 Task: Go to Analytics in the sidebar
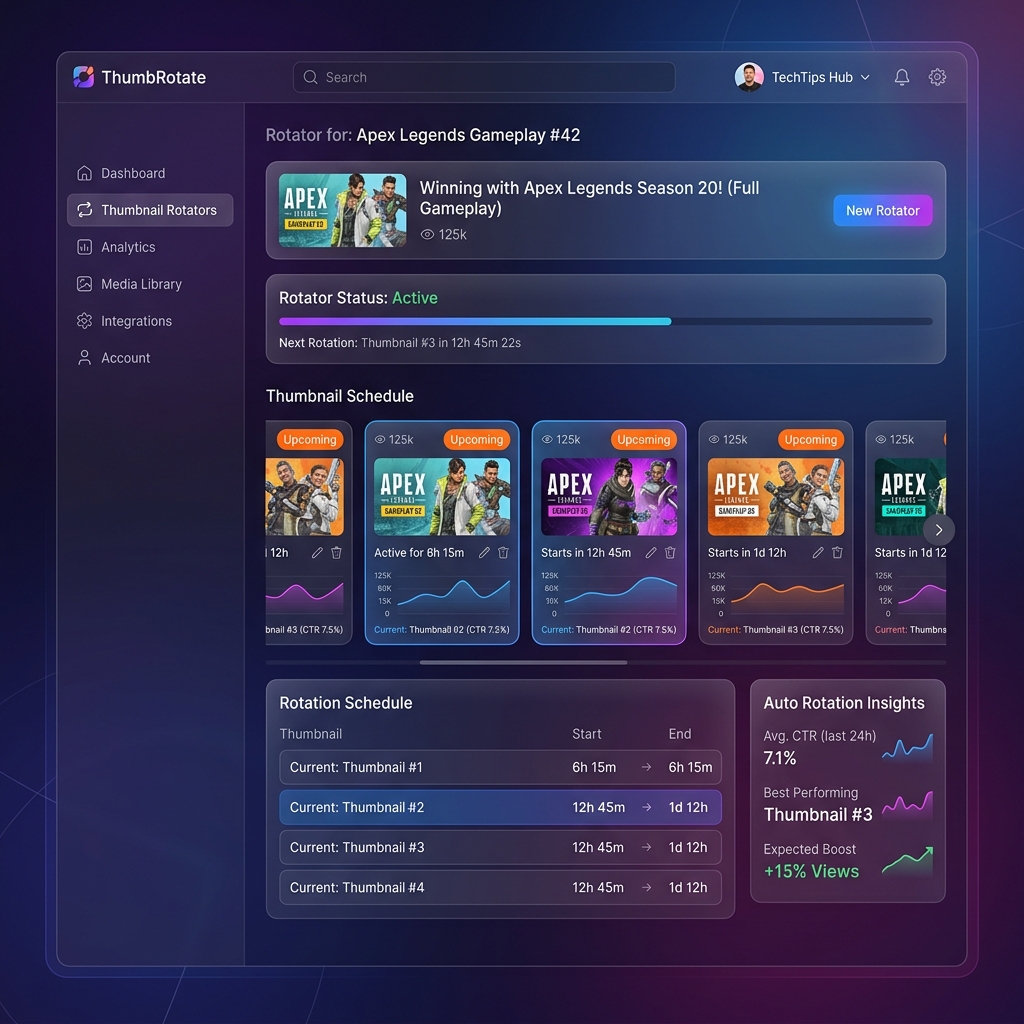128,247
